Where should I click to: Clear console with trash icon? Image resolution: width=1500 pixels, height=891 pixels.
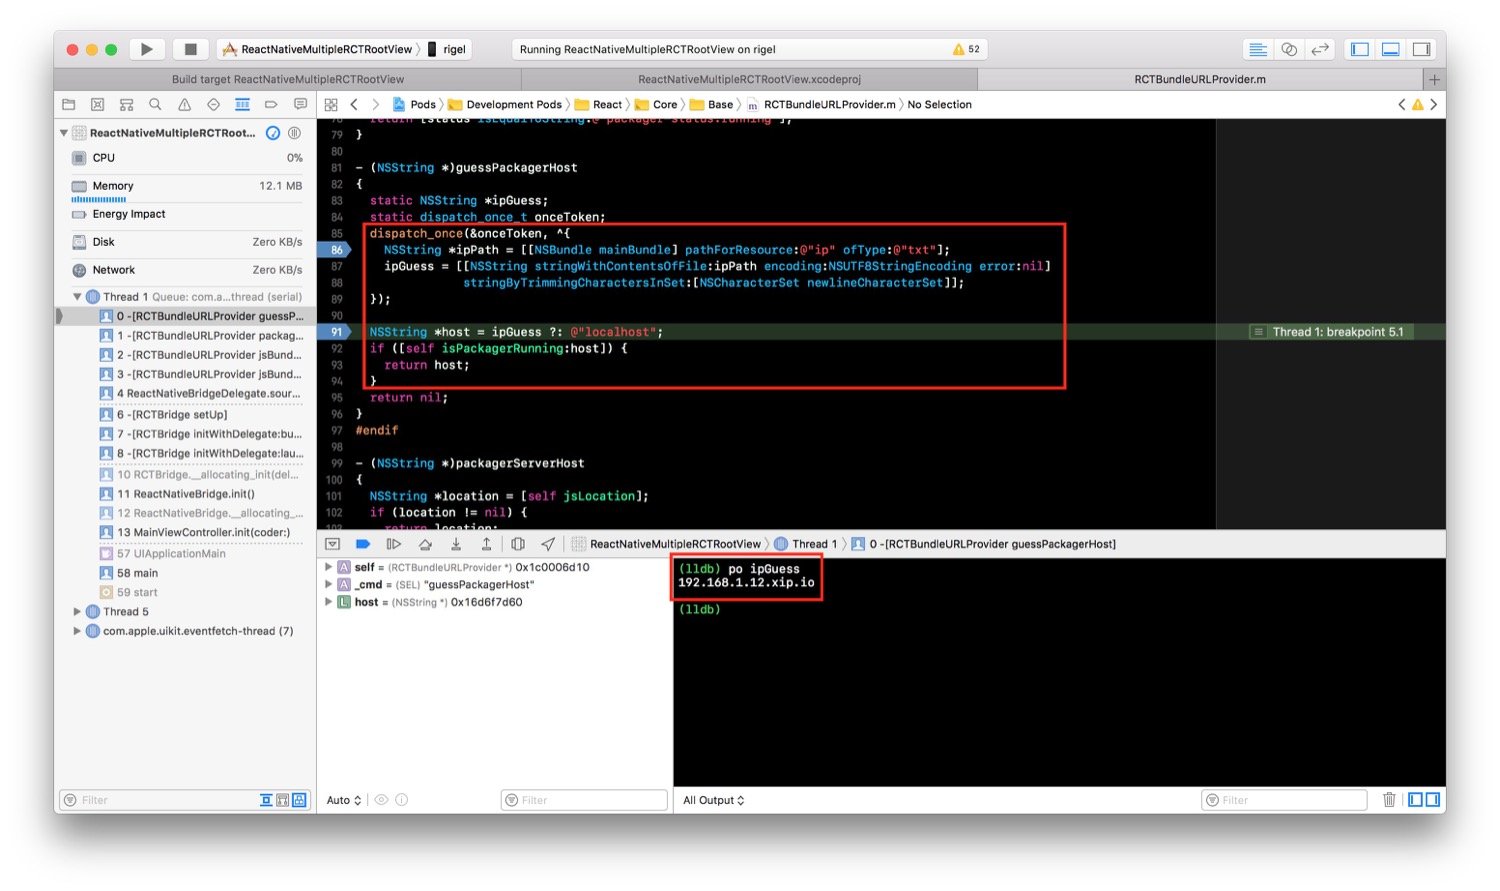(x=1389, y=800)
